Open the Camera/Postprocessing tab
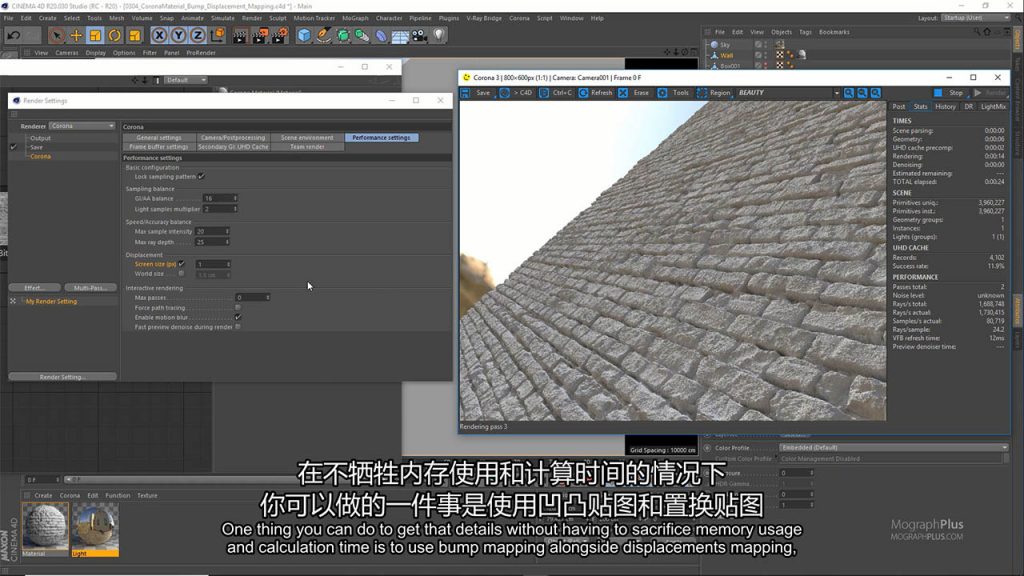Viewport: 1024px width, 576px height. pyautogui.click(x=233, y=138)
